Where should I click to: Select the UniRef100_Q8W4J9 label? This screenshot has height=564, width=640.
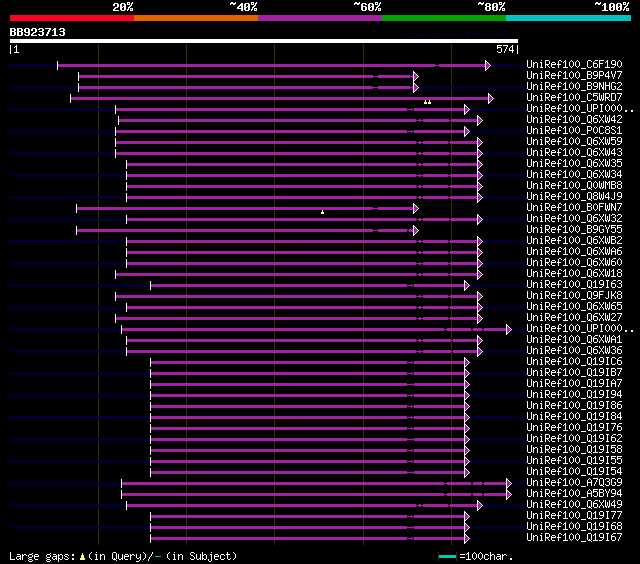tap(574, 197)
